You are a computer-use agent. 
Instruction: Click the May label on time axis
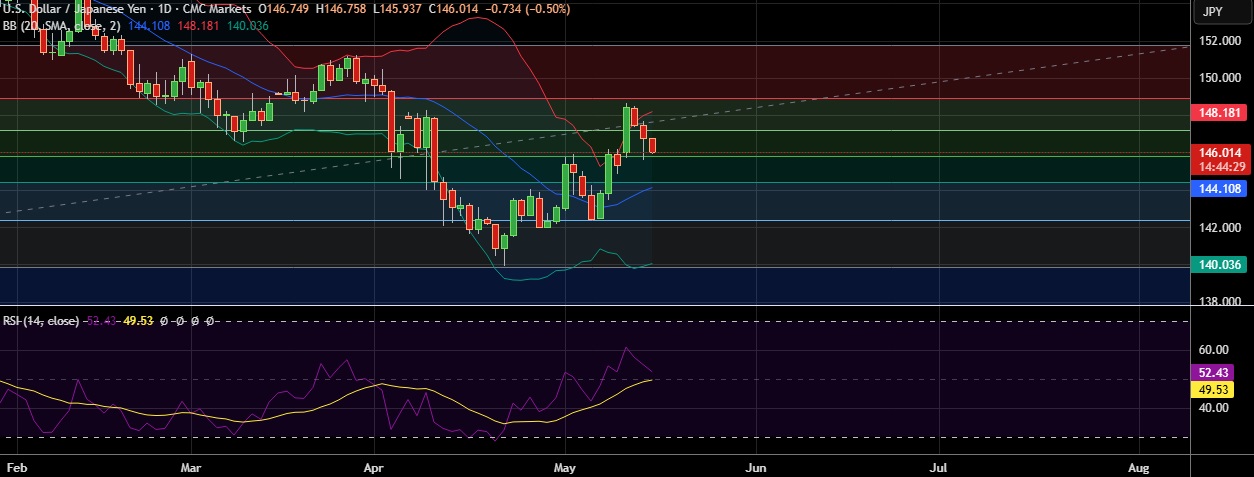point(565,467)
